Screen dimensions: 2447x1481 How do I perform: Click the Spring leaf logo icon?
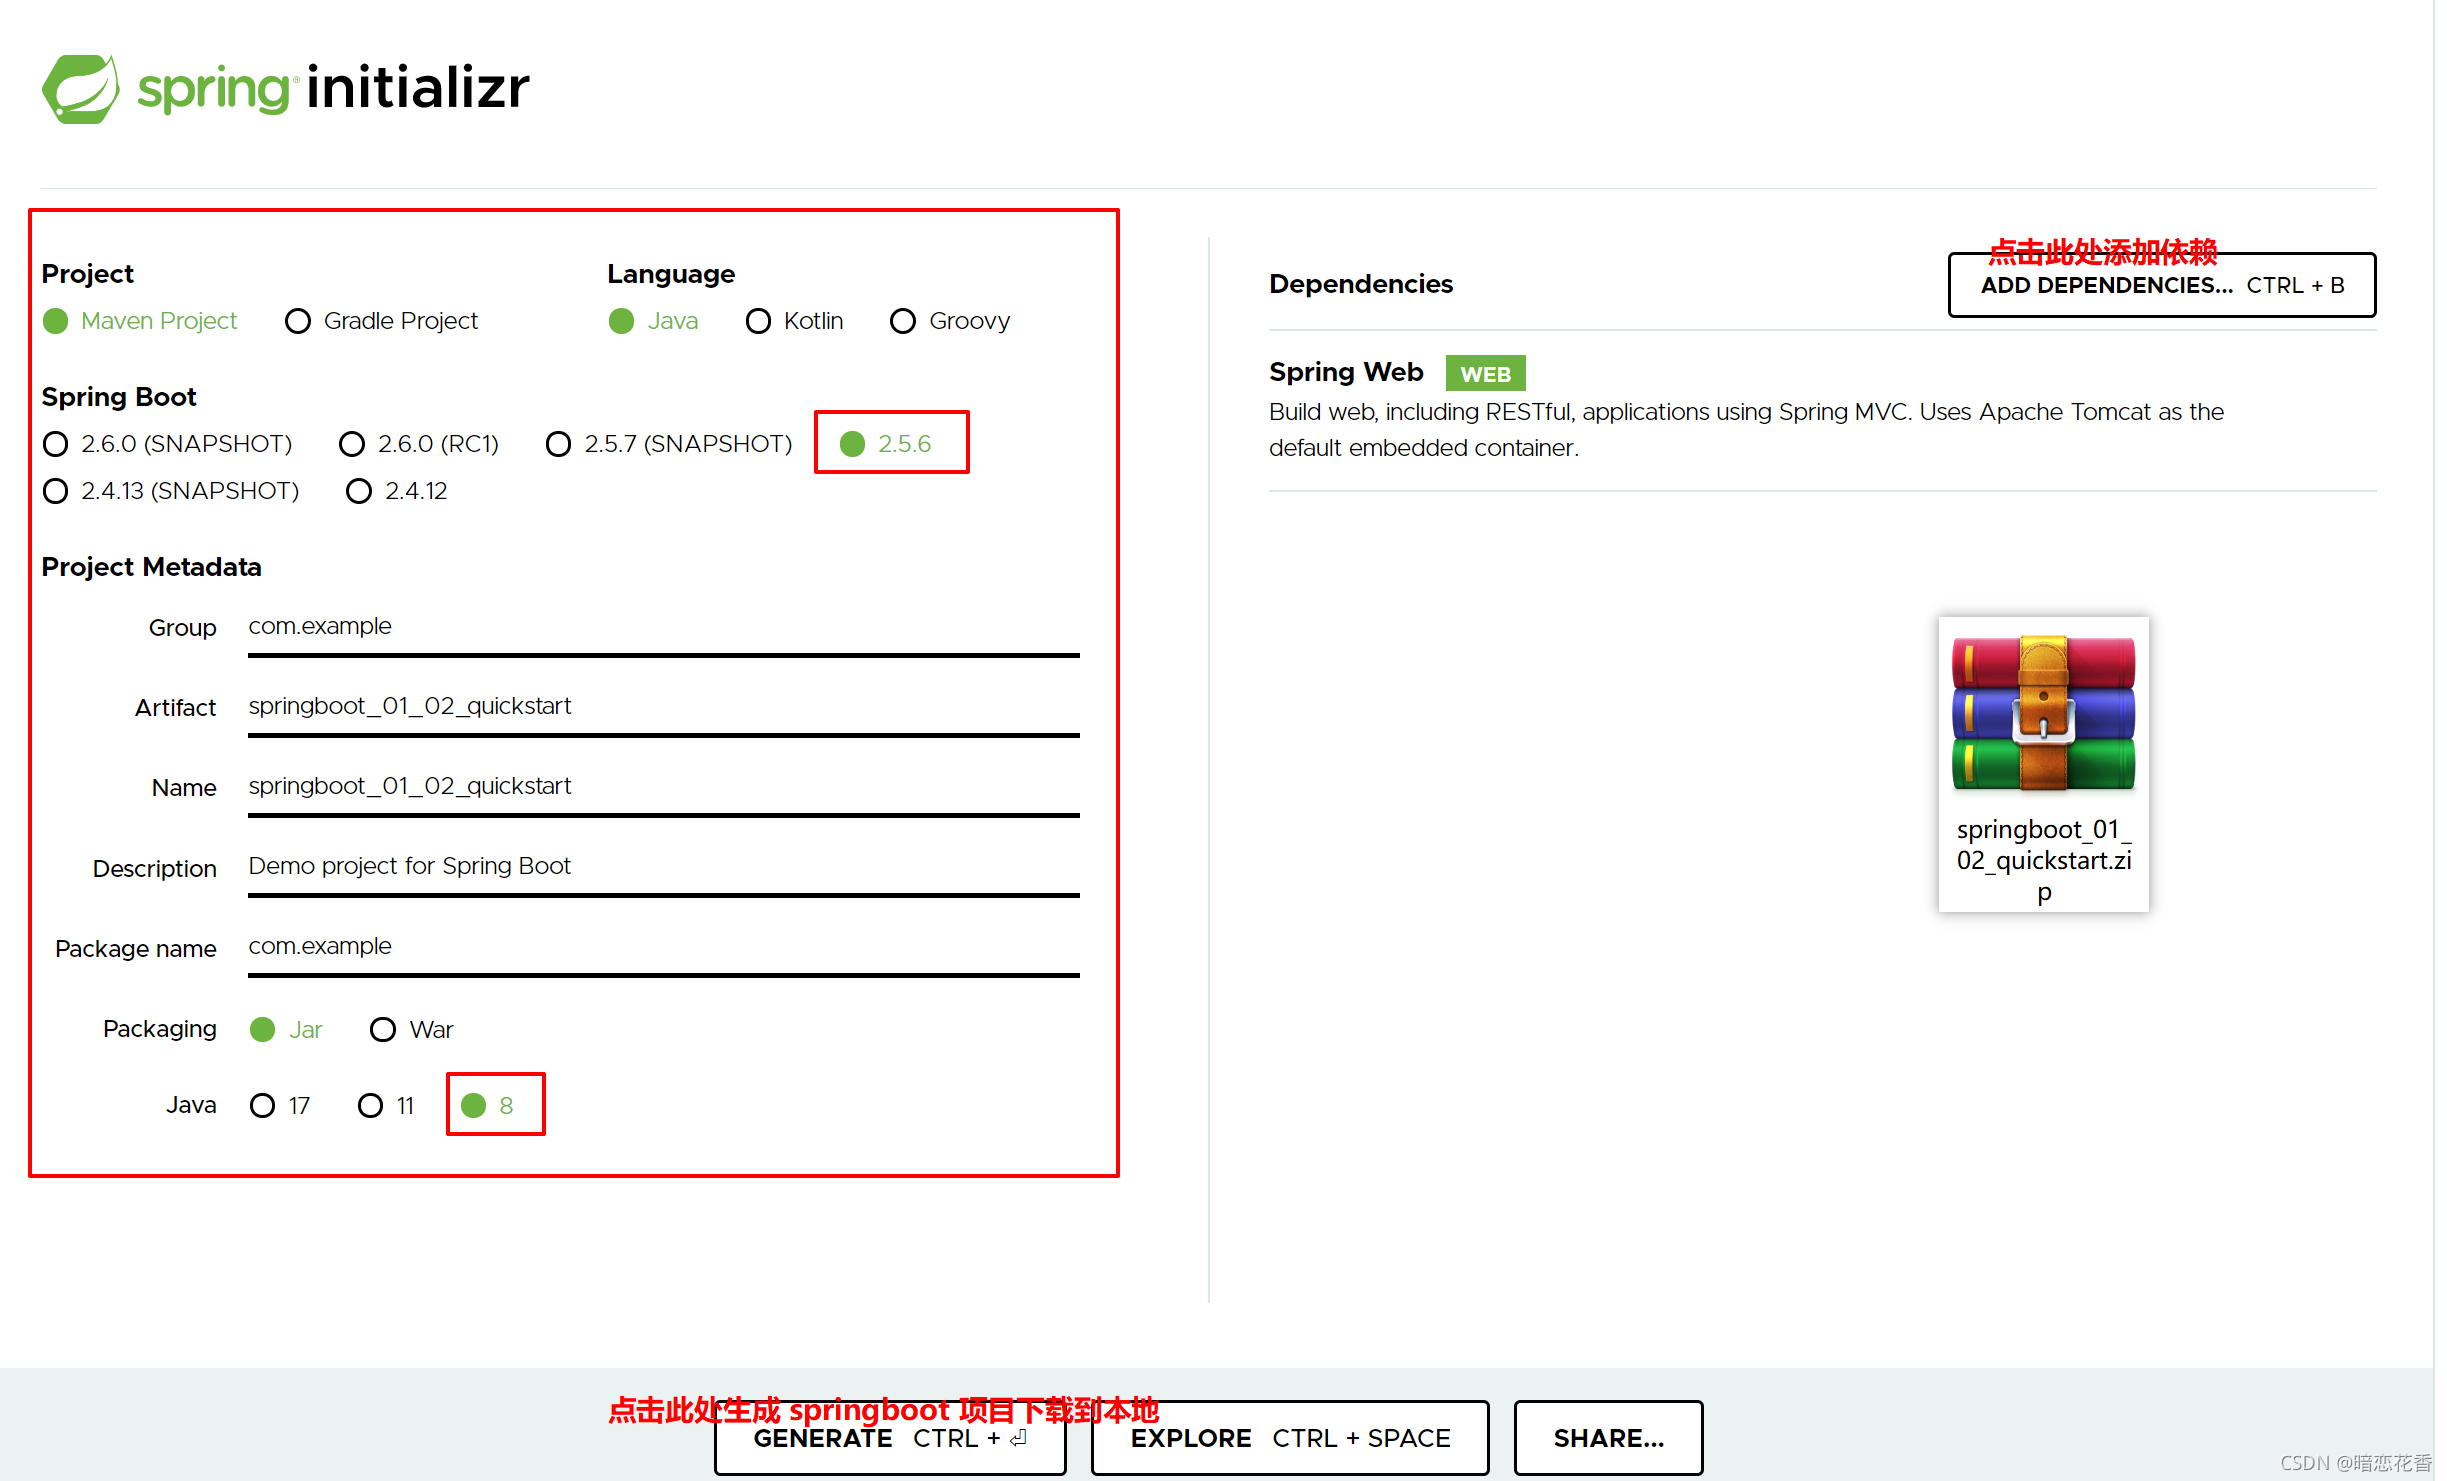[x=80, y=89]
